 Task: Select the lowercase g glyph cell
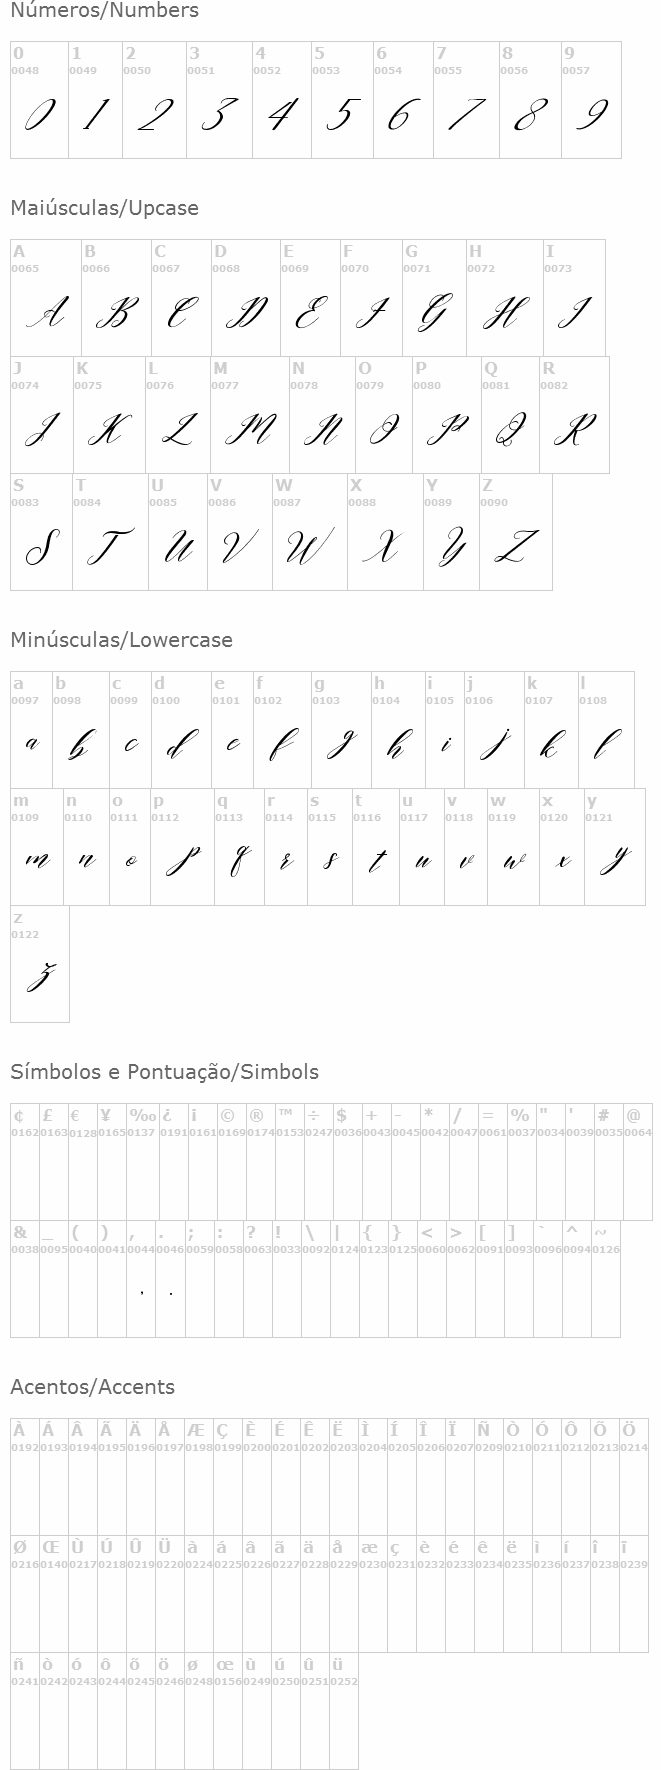pos(341,730)
